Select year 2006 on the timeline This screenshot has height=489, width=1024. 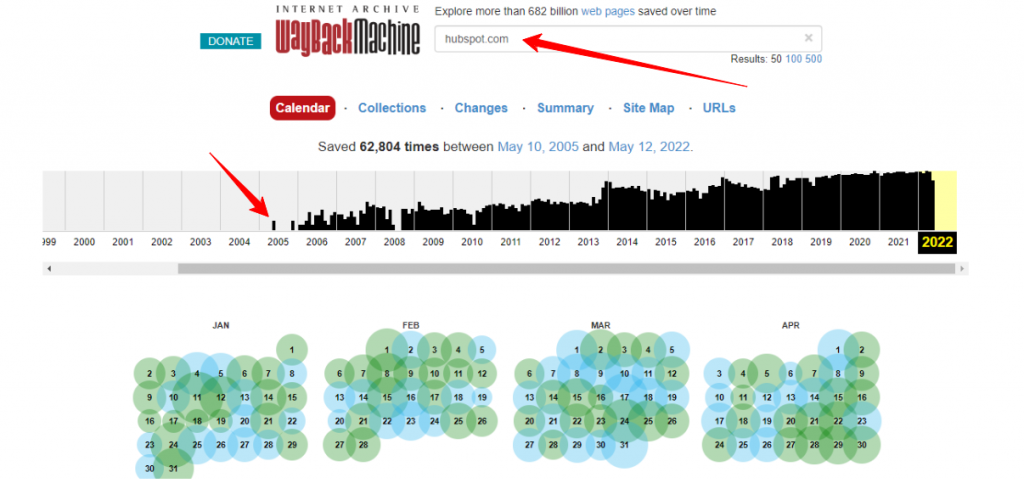[x=317, y=242]
